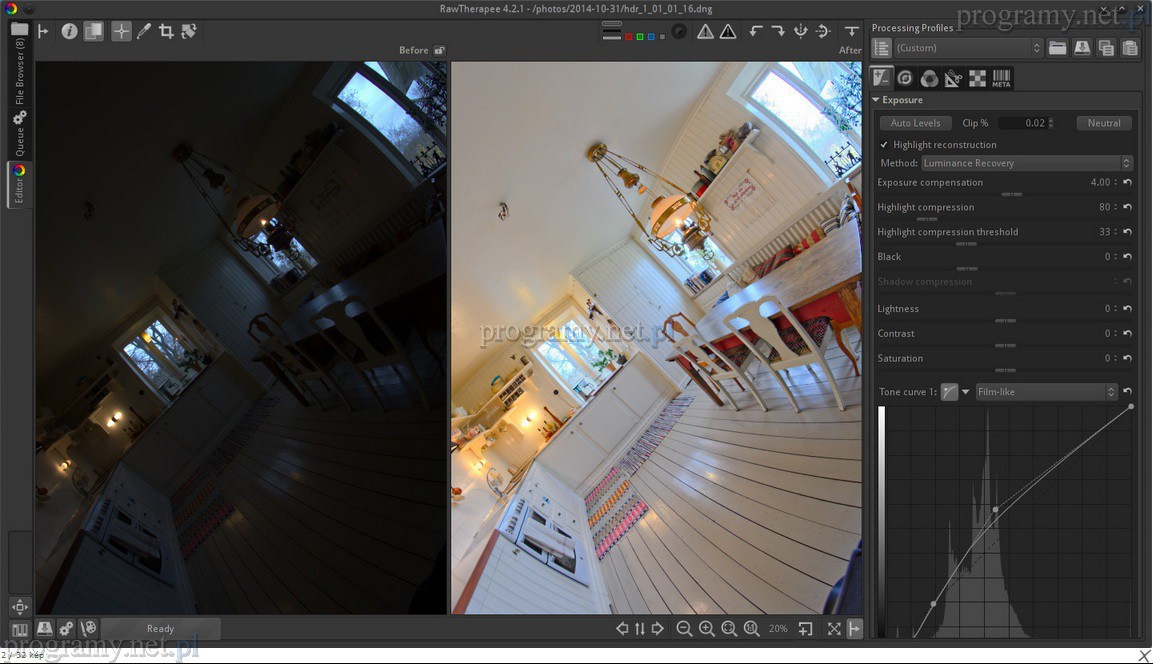Collapse the Exposure section
1153x664 pixels.
[x=876, y=100]
